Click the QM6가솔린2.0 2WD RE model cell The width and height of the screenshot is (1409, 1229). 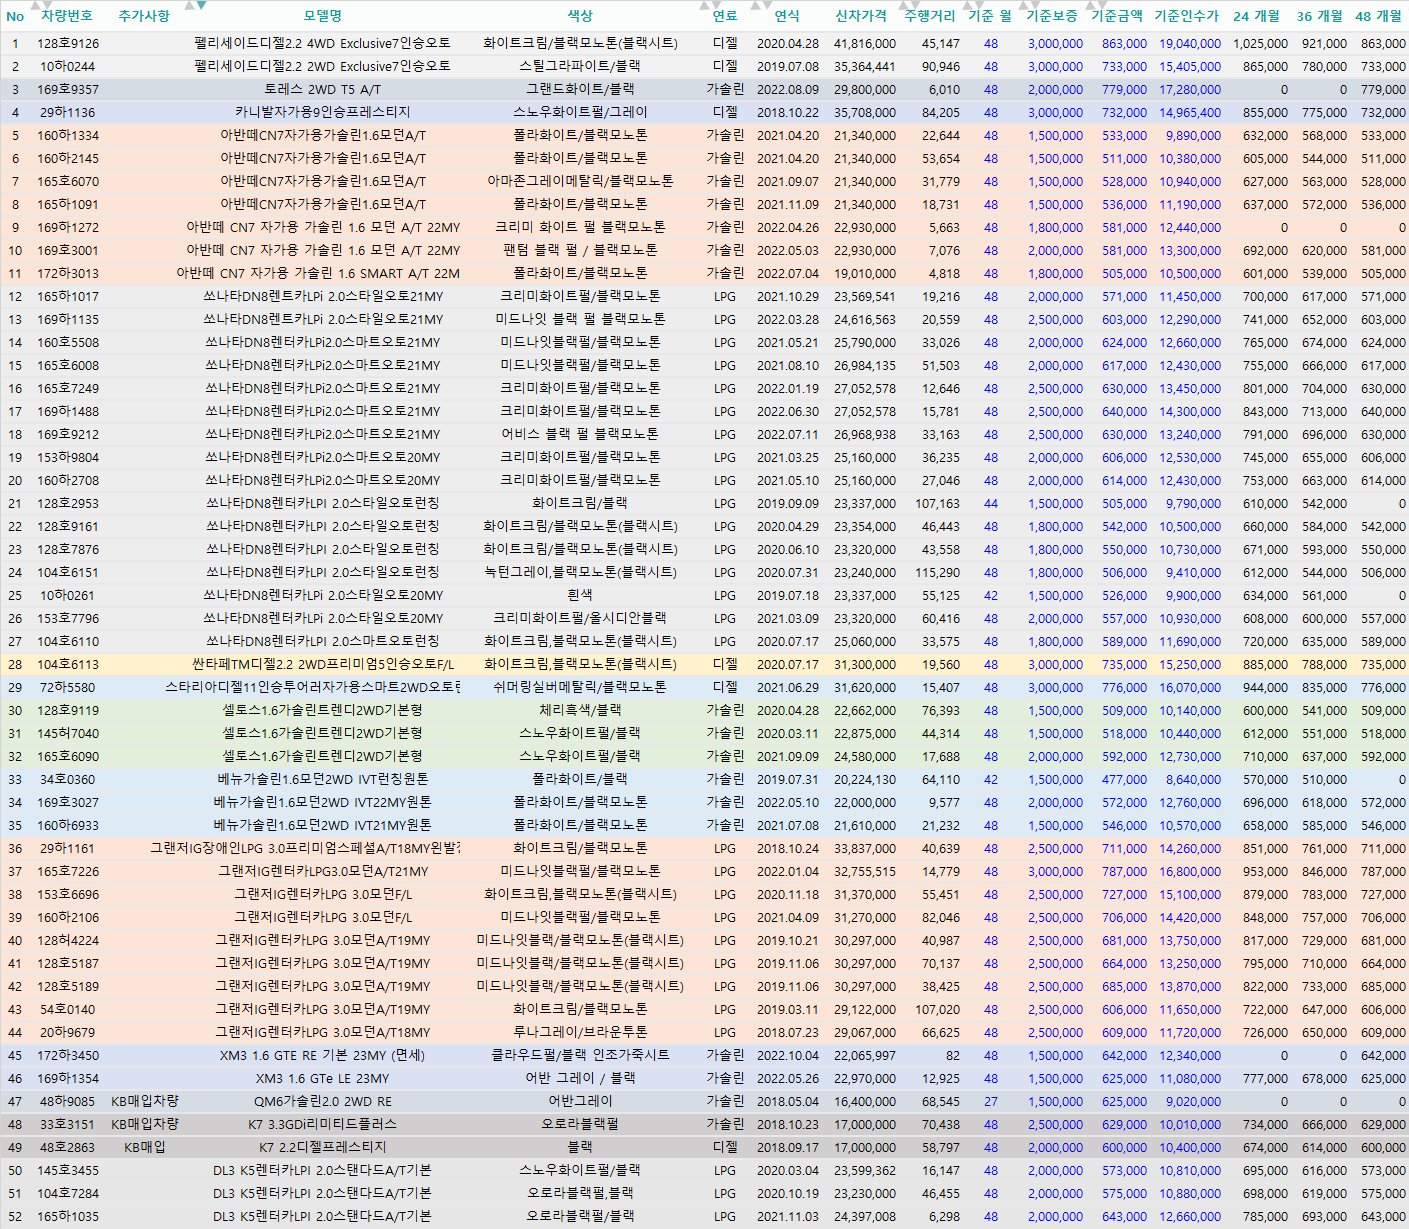coord(323,1102)
